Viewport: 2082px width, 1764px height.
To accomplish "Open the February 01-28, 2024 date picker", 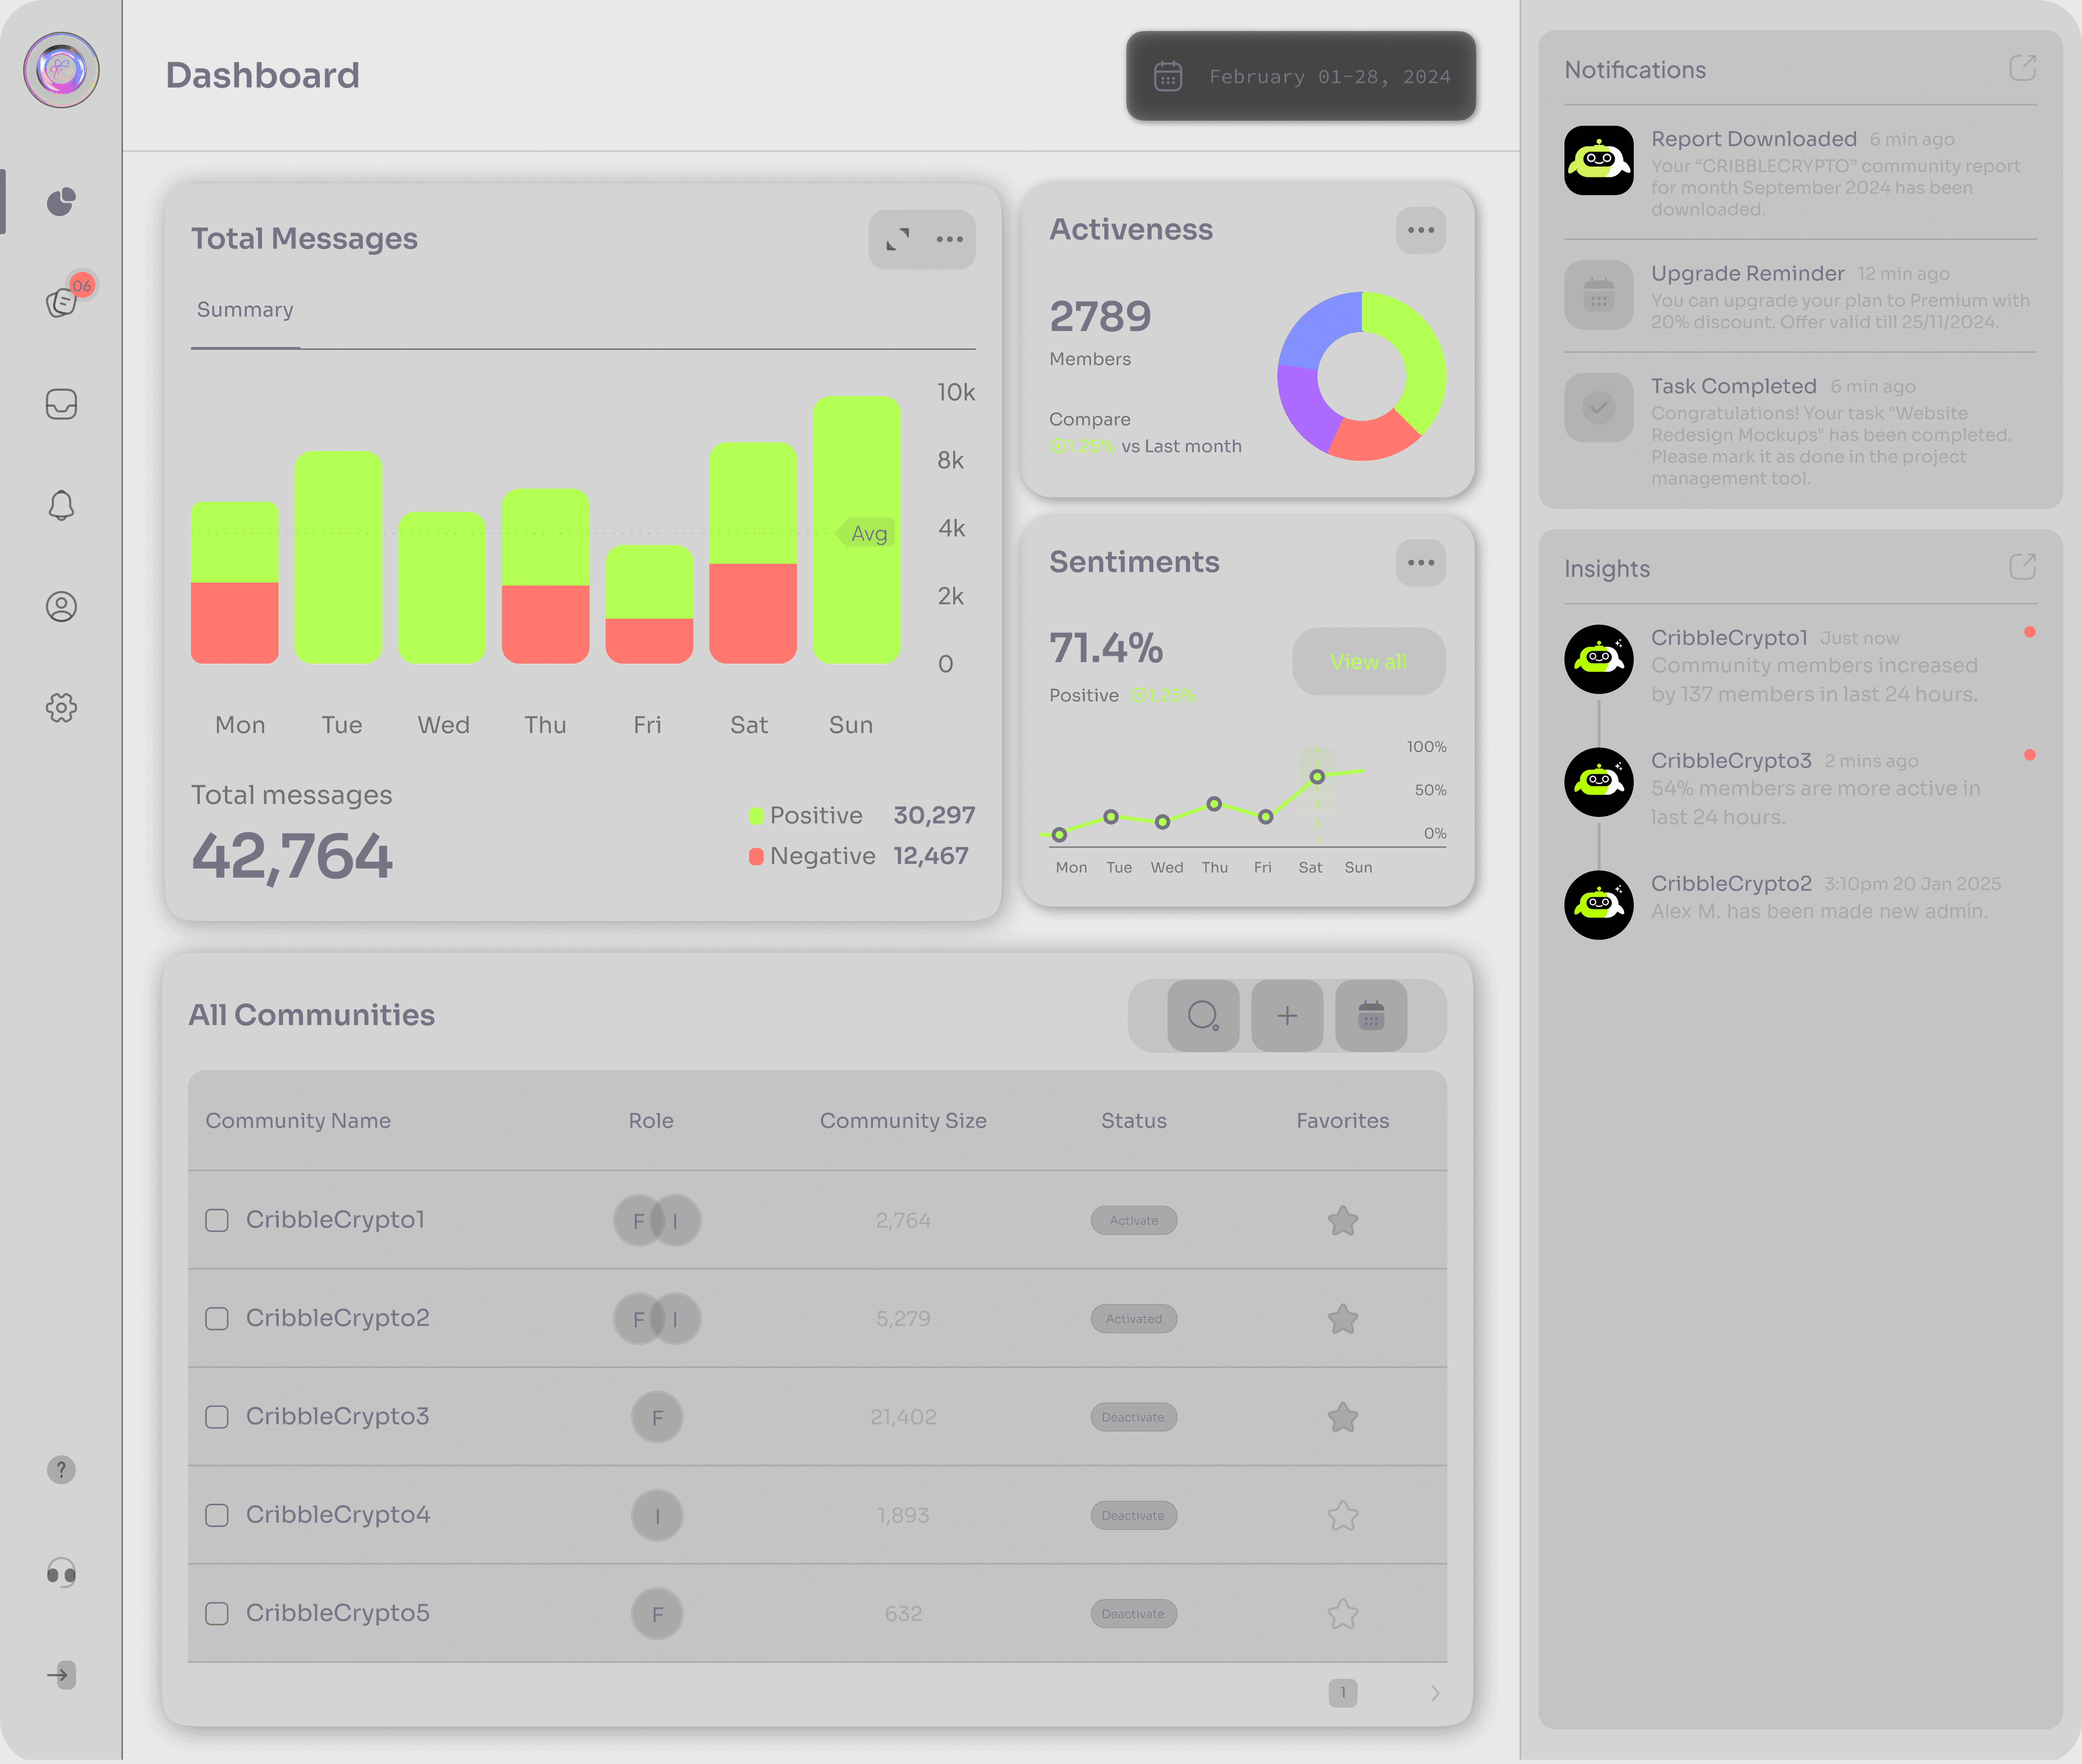I will click(x=1302, y=77).
